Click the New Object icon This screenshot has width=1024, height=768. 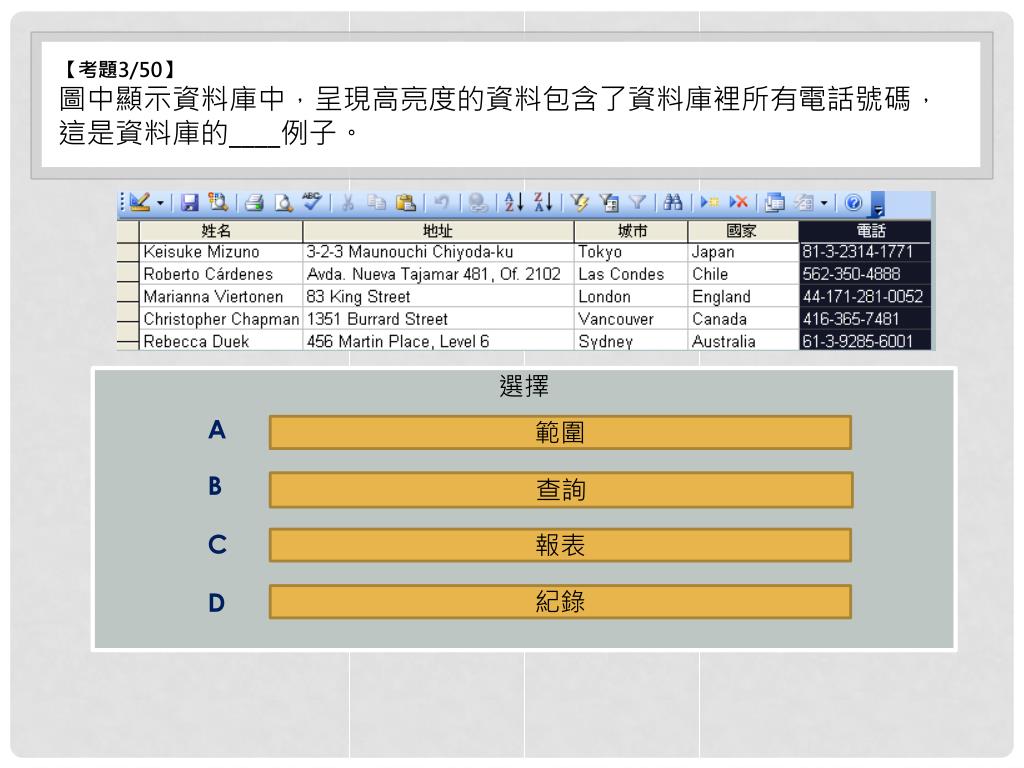804,203
